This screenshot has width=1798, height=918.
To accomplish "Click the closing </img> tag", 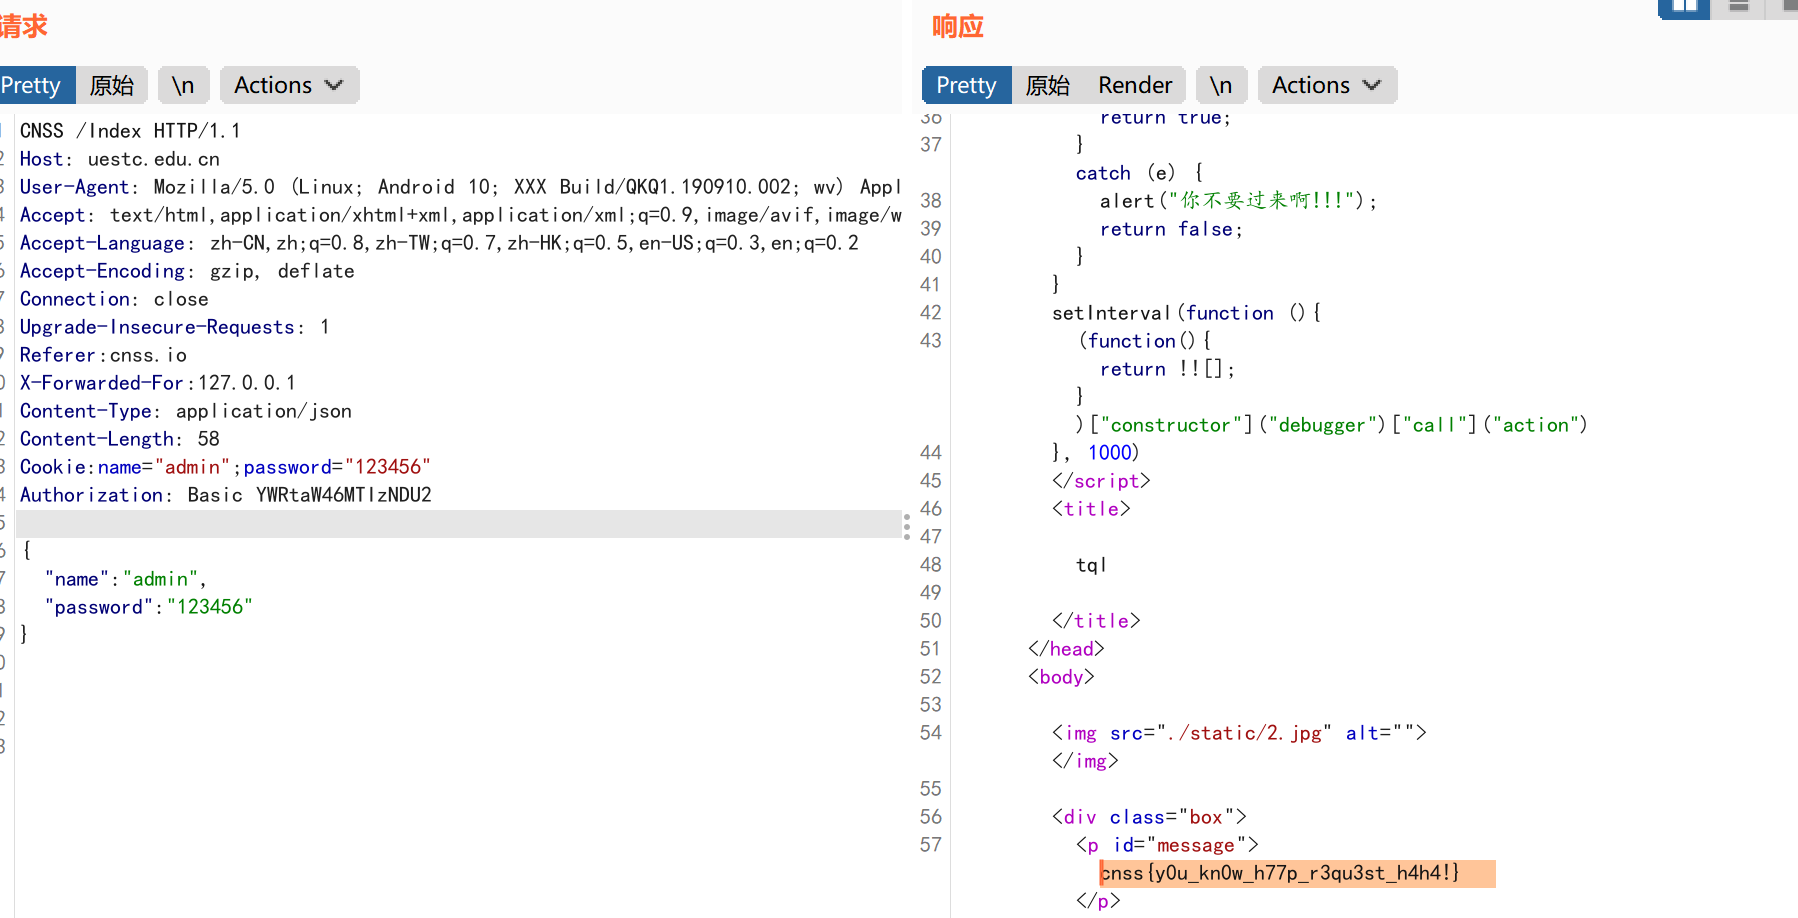I will (1085, 761).
